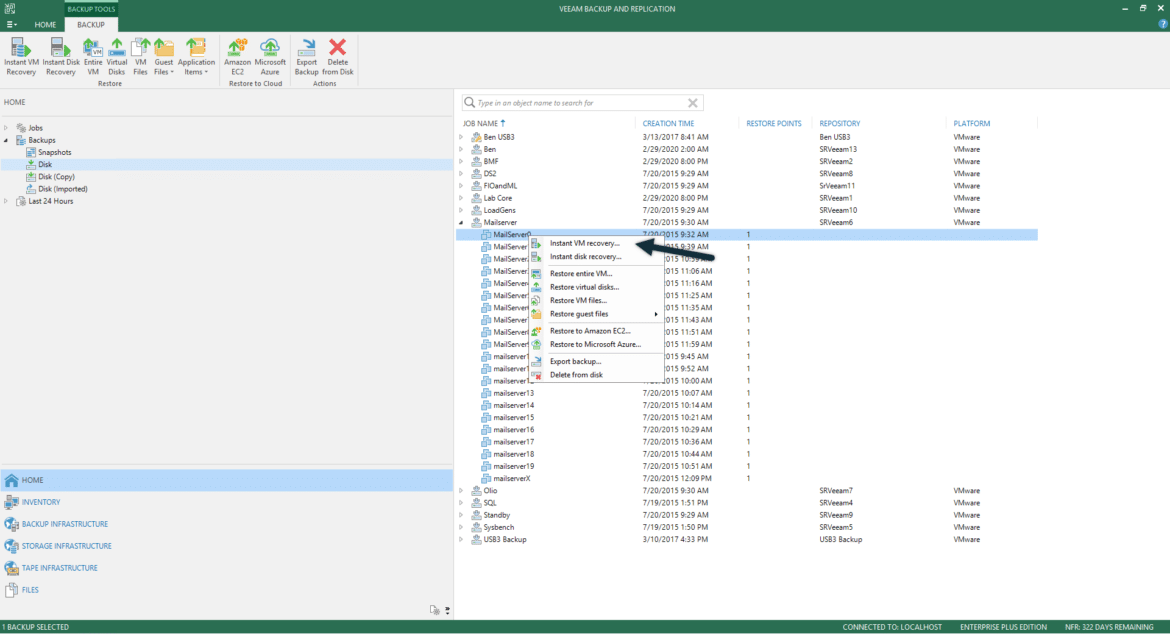Screen dimensions: 1170x634
Task: Click the Entire VM restore ribbon icon
Action: pos(93,57)
